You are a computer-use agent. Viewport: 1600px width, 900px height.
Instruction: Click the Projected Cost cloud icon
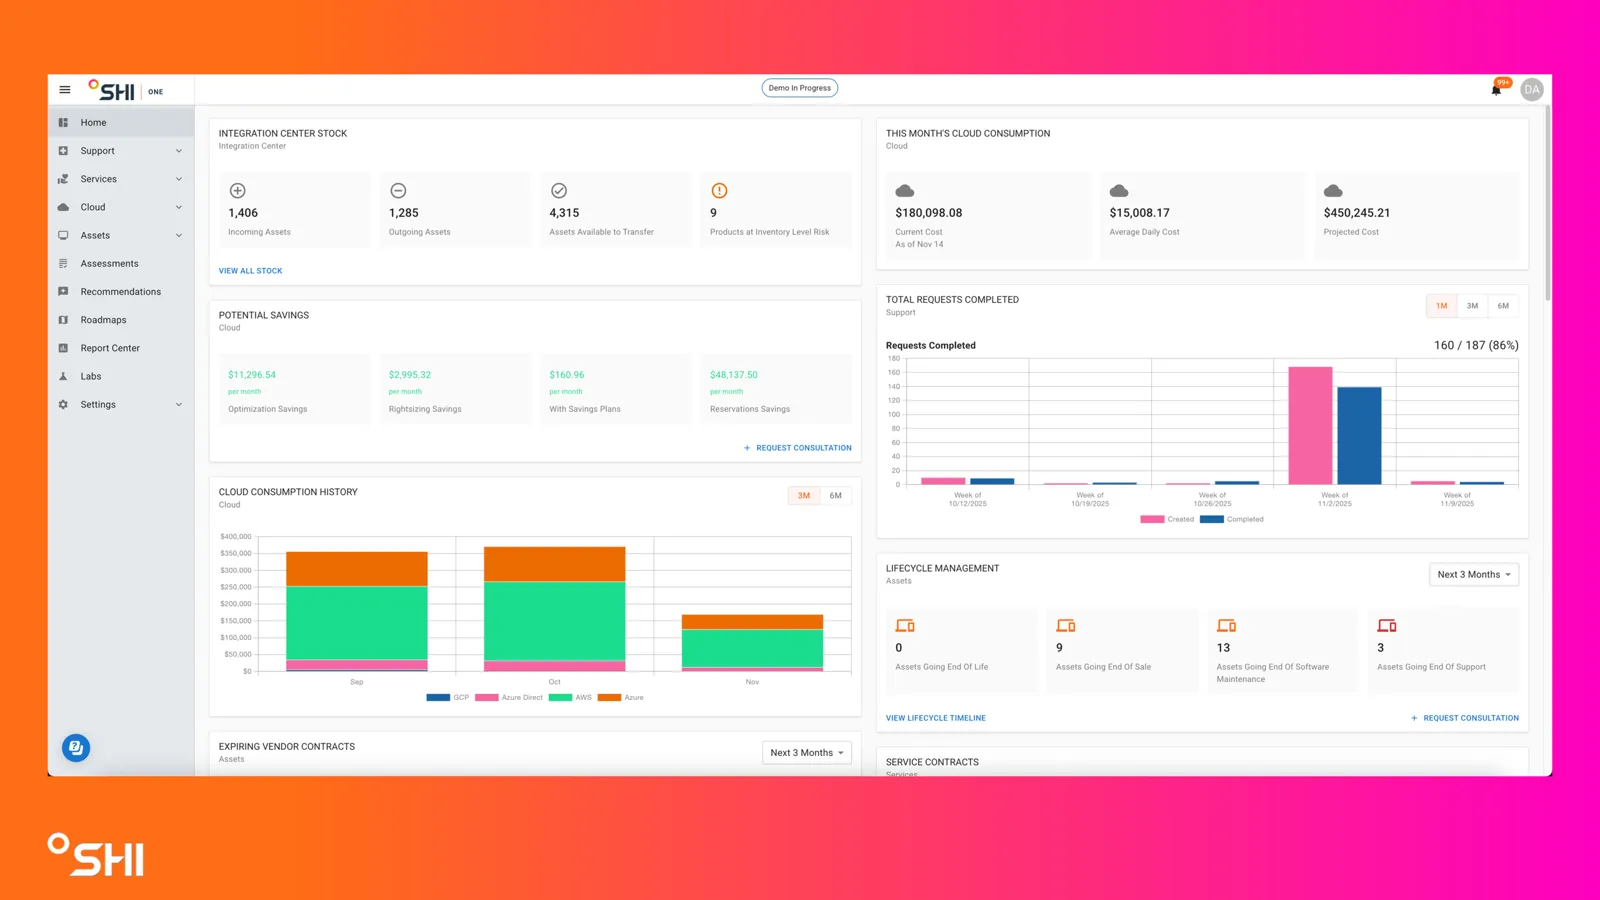click(x=1333, y=190)
